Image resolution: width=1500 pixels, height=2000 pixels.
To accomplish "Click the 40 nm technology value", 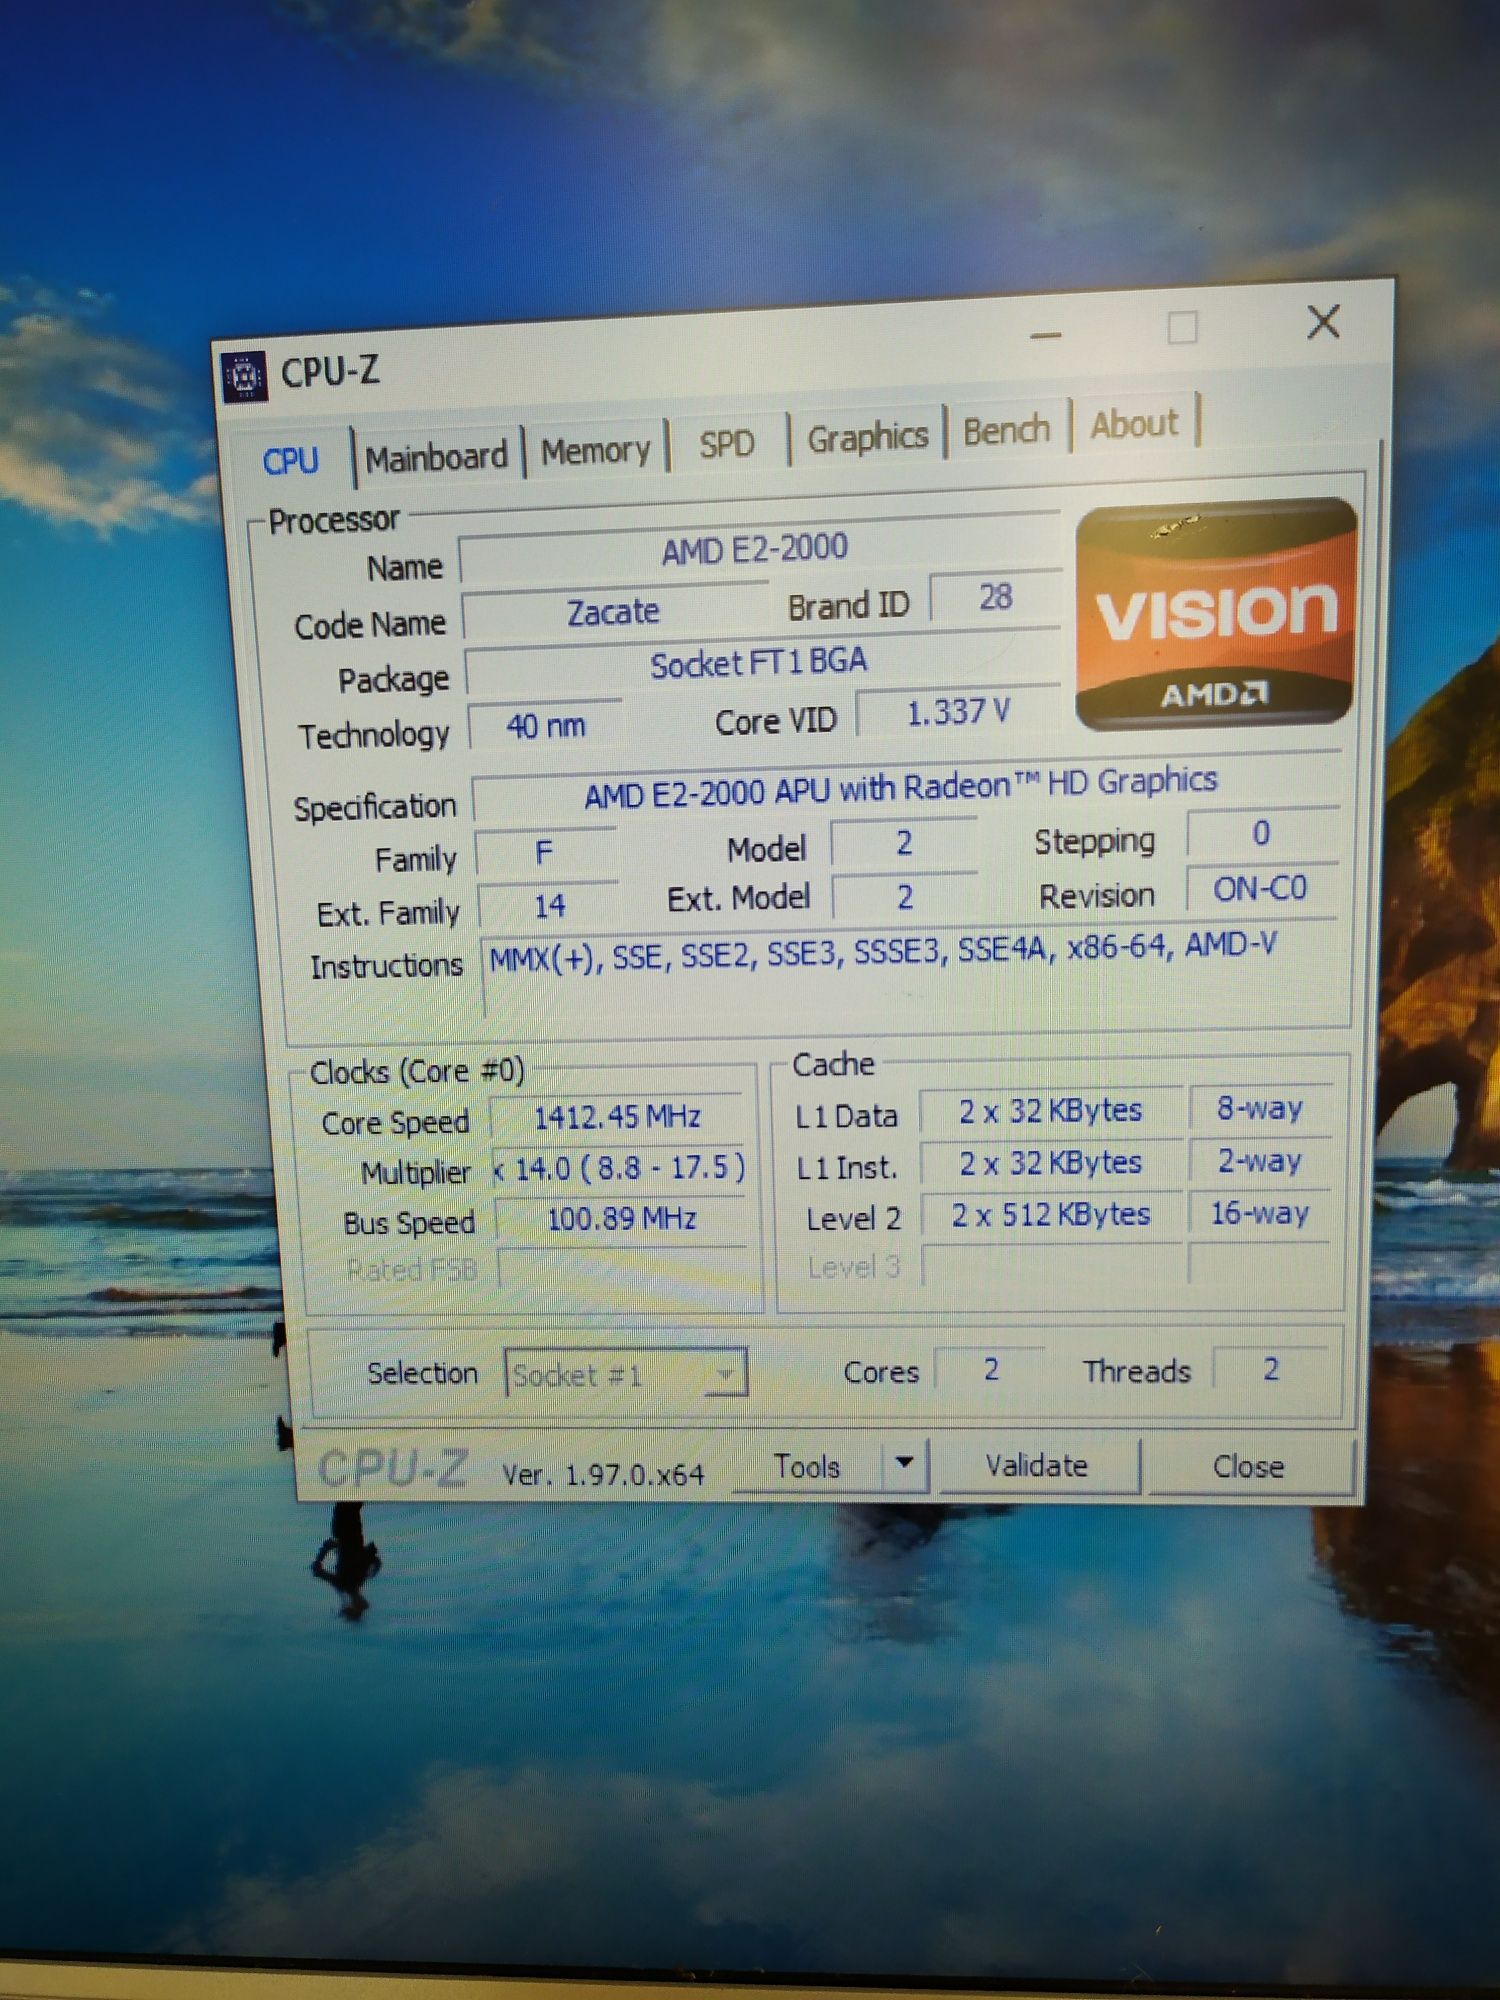I will pyautogui.click(x=545, y=724).
